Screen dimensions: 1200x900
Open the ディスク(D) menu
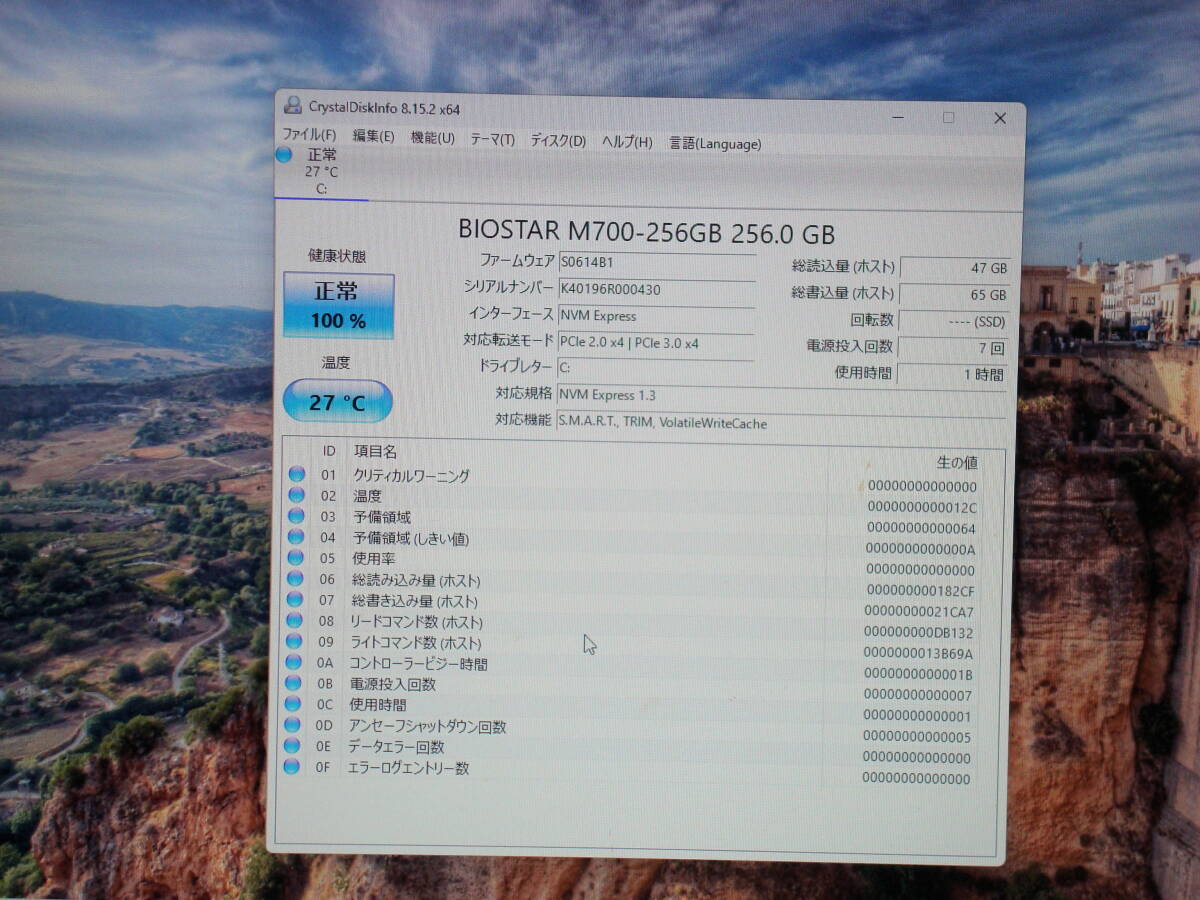coord(558,141)
